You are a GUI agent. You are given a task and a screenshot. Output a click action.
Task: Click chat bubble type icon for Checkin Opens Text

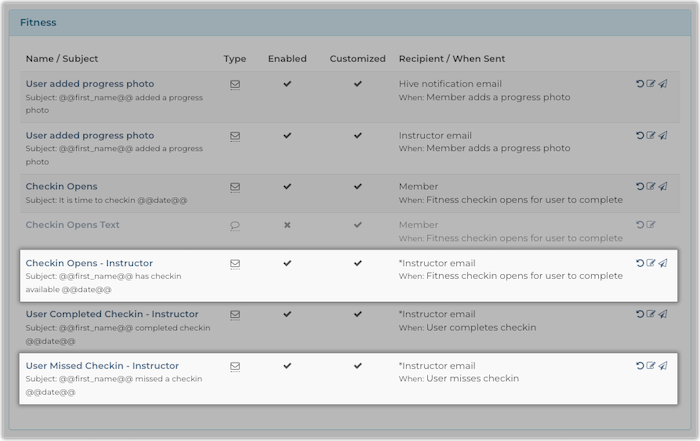click(x=235, y=225)
